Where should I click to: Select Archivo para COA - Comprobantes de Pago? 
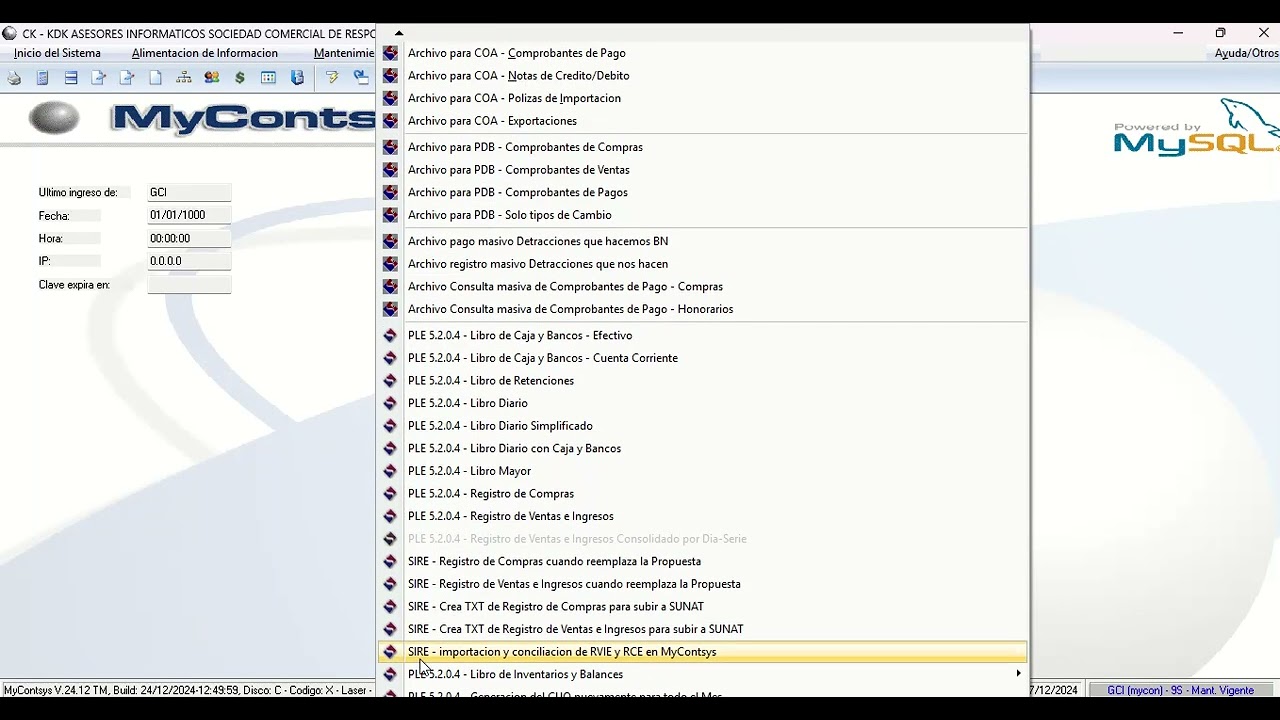pyautogui.click(x=703, y=53)
